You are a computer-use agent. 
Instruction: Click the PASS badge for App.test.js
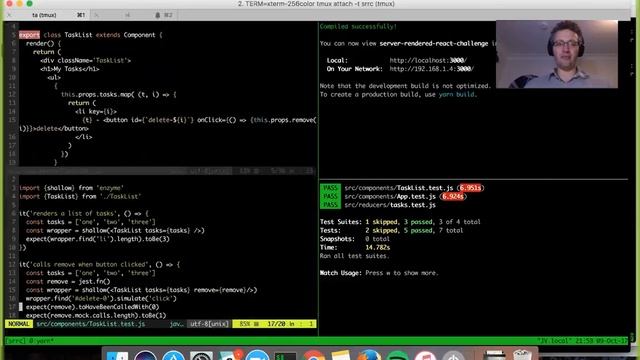tap(330, 196)
